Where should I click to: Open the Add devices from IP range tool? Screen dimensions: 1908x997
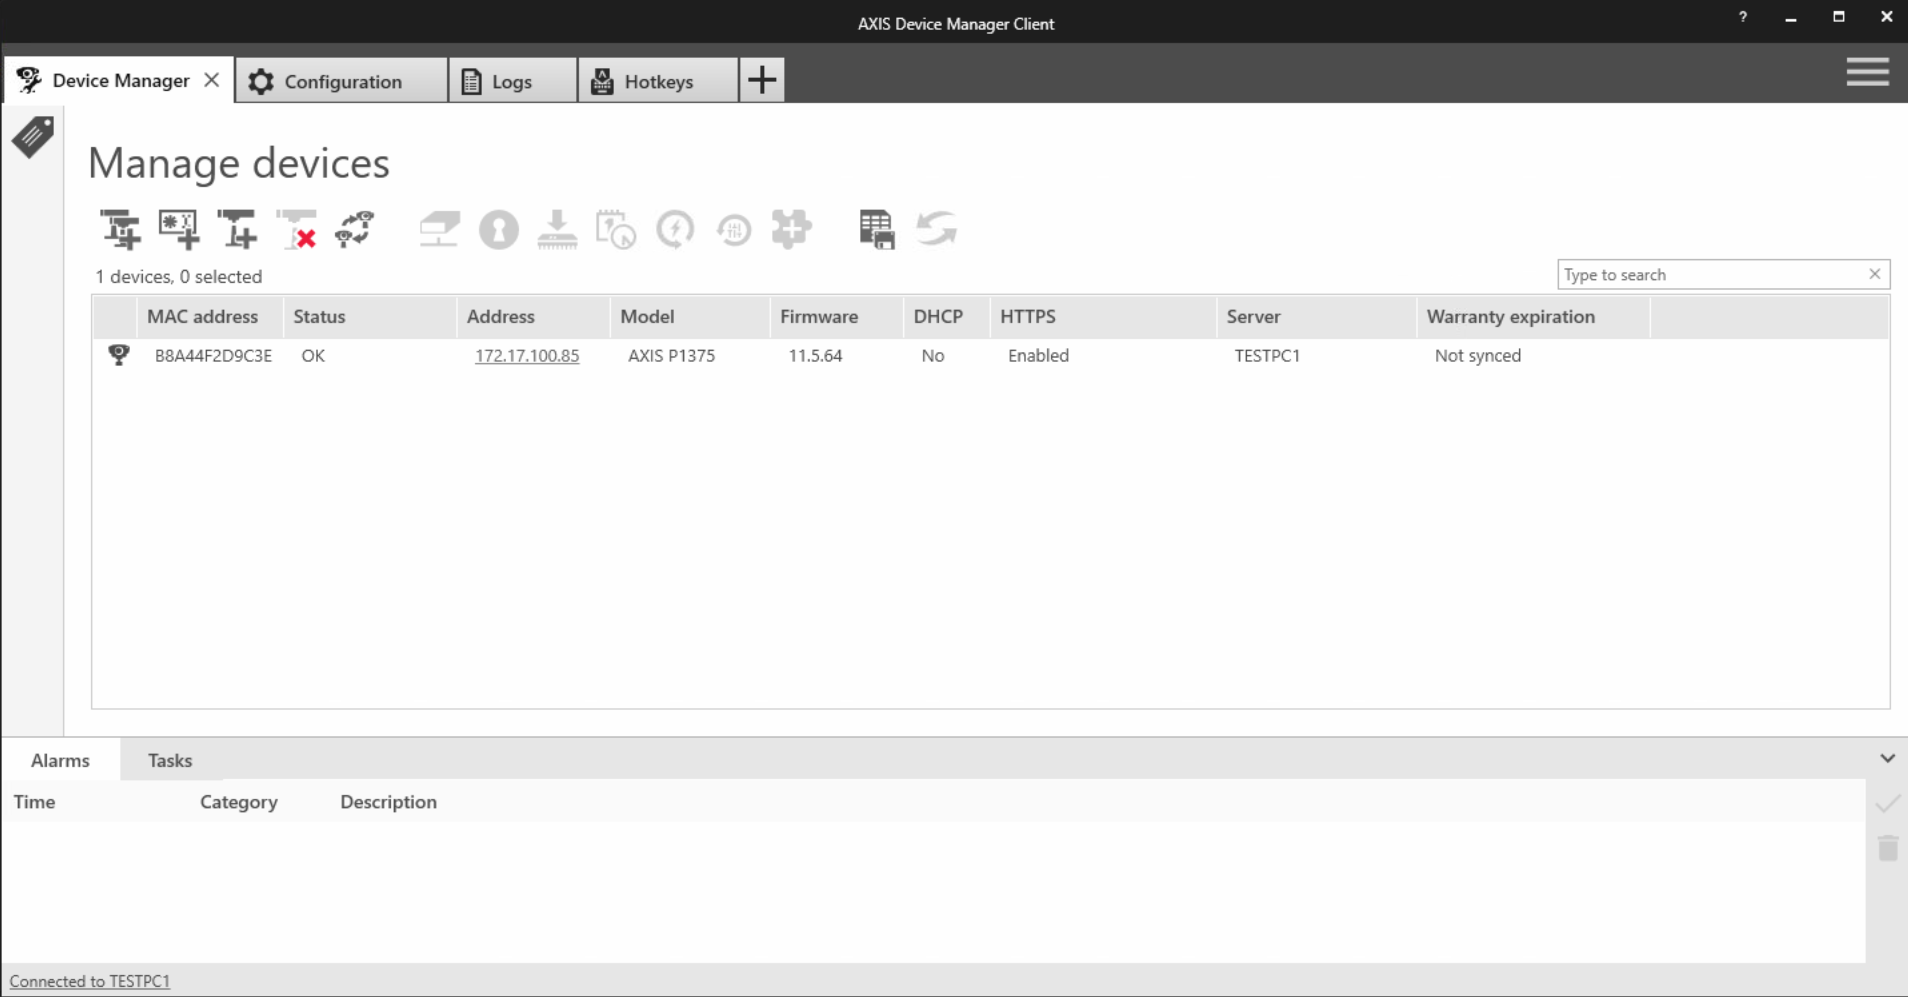click(180, 229)
